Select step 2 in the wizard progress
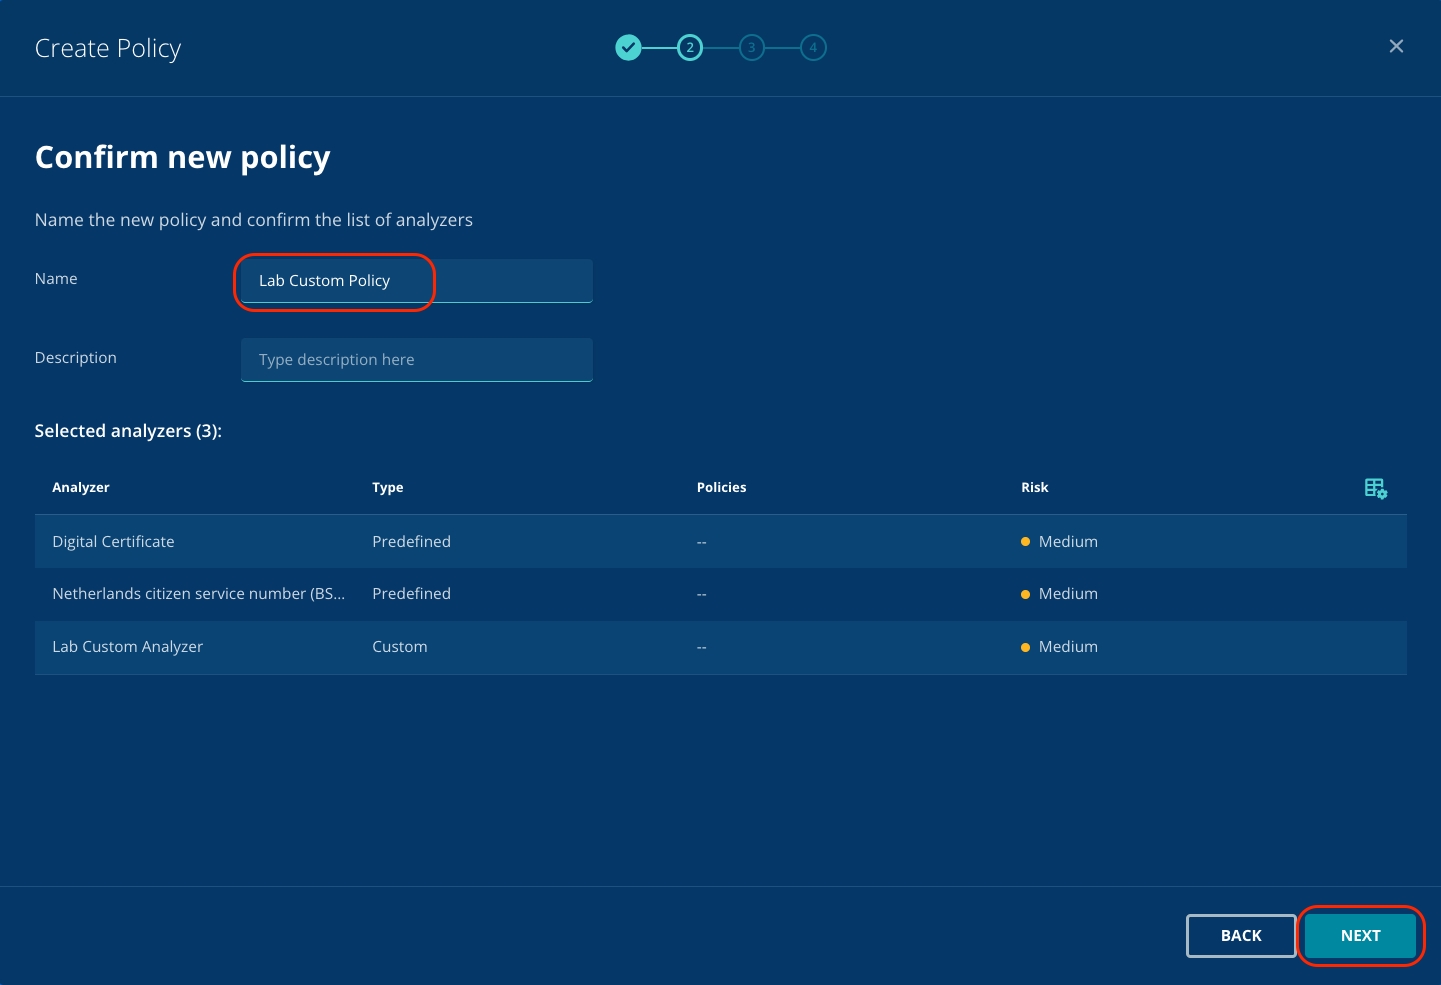 [690, 47]
